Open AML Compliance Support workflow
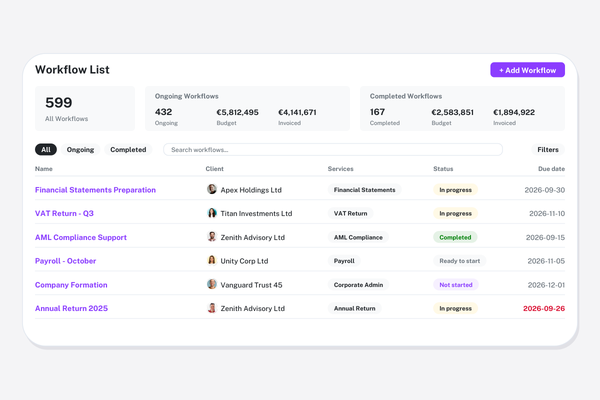The width and height of the screenshot is (600, 400). coord(81,237)
